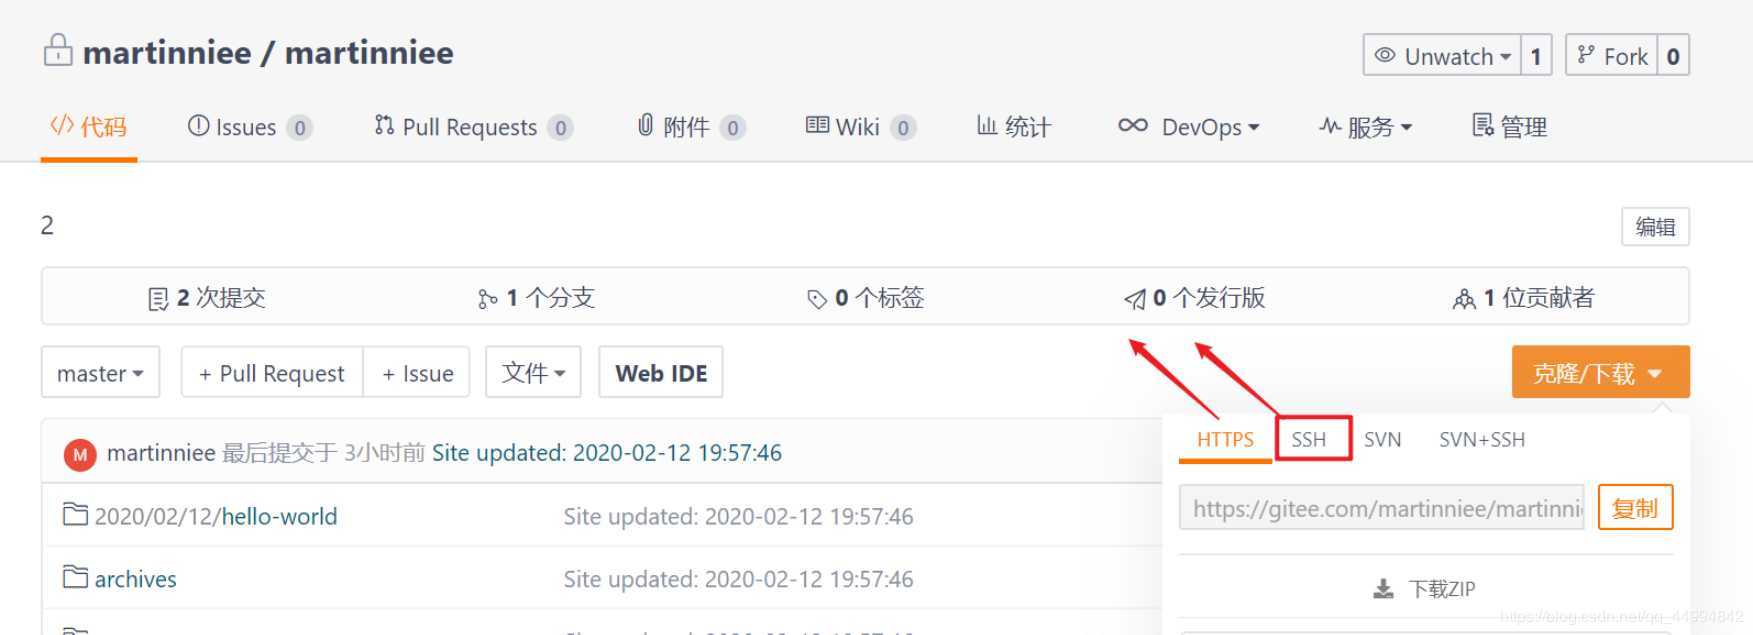Expand the DevOps menu
1753x635 pixels.
pyautogui.click(x=1189, y=127)
